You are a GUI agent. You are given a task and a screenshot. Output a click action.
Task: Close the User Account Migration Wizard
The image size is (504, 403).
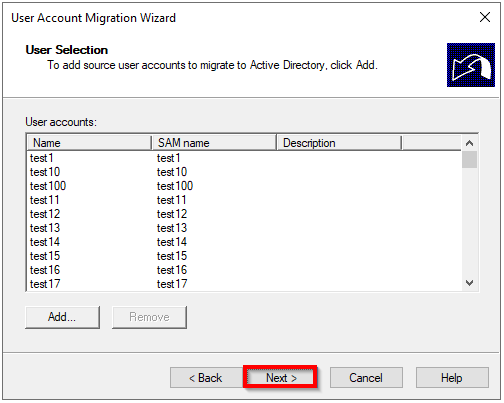click(x=485, y=17)
